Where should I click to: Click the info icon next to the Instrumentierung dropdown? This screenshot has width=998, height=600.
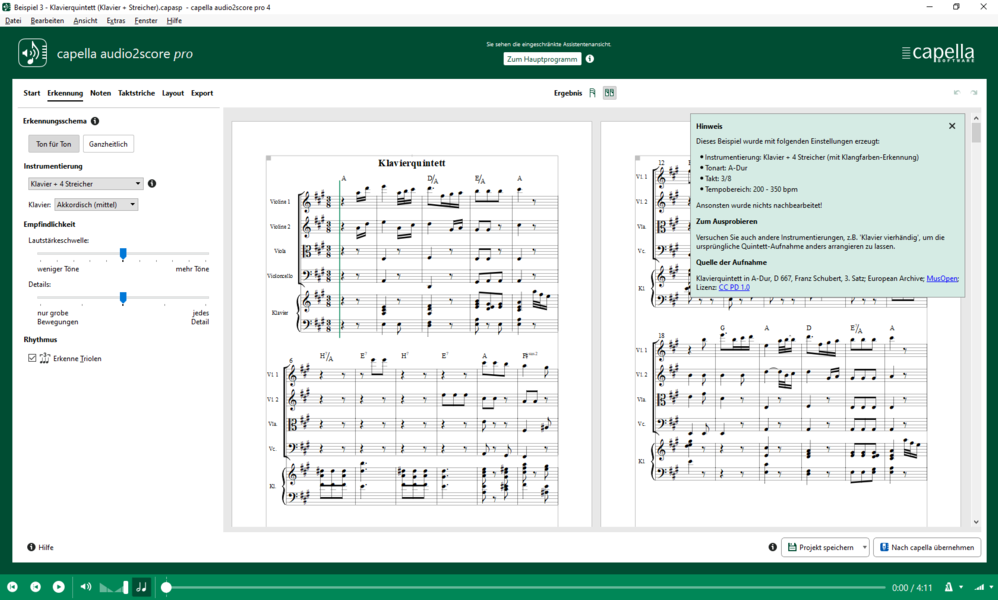tap(152, 183)
